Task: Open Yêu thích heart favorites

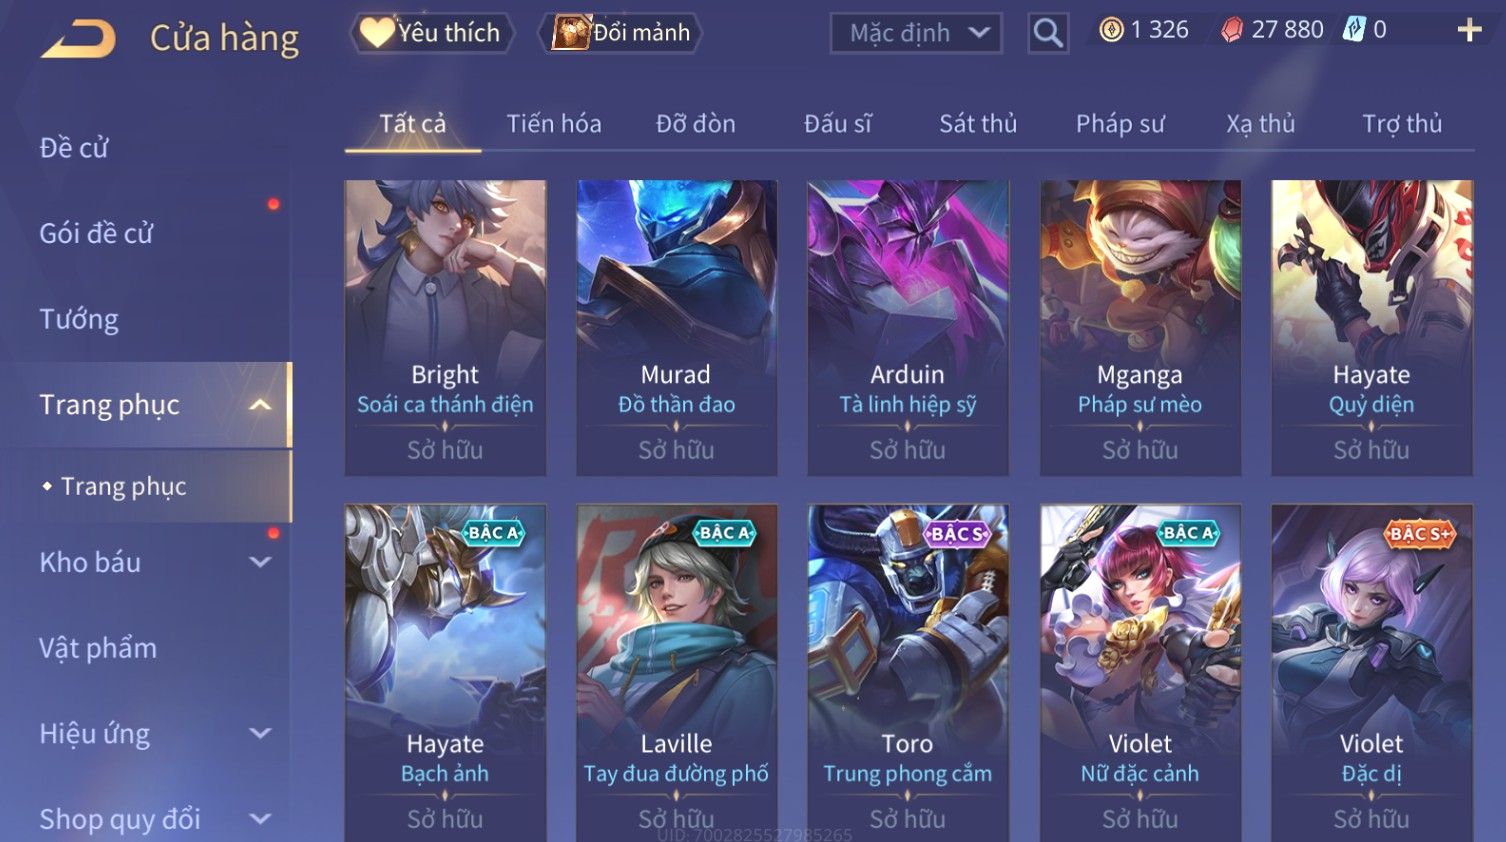Action: (x=431, y=33)
